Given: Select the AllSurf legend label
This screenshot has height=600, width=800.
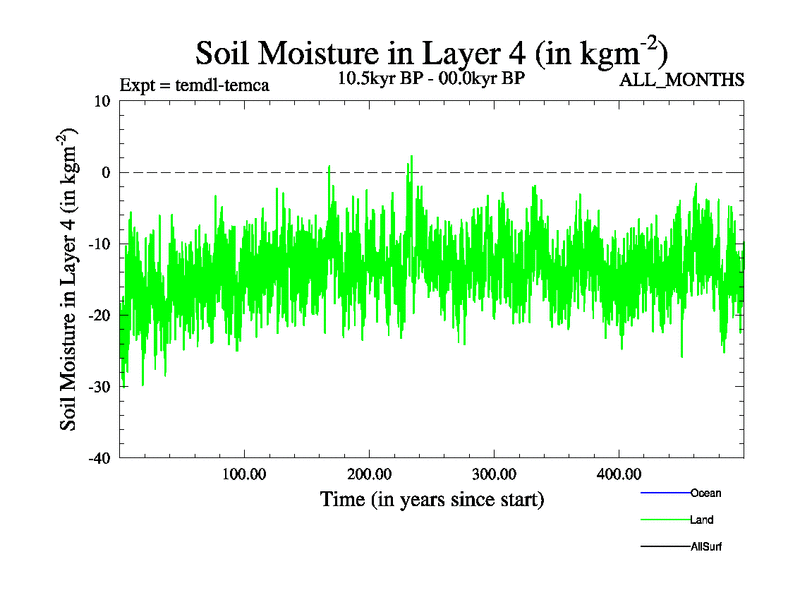Looking at the screenshot, I should pyautogui.click(x=706, y=547).
